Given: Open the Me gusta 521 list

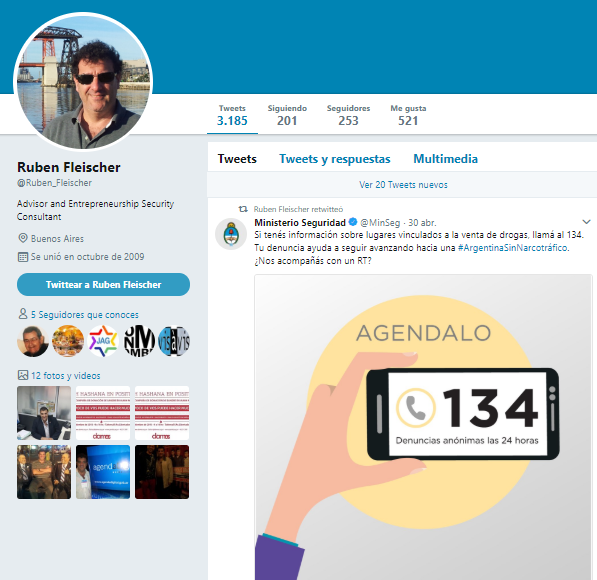Looking at the screenshot, I should (x=408, y=115).
